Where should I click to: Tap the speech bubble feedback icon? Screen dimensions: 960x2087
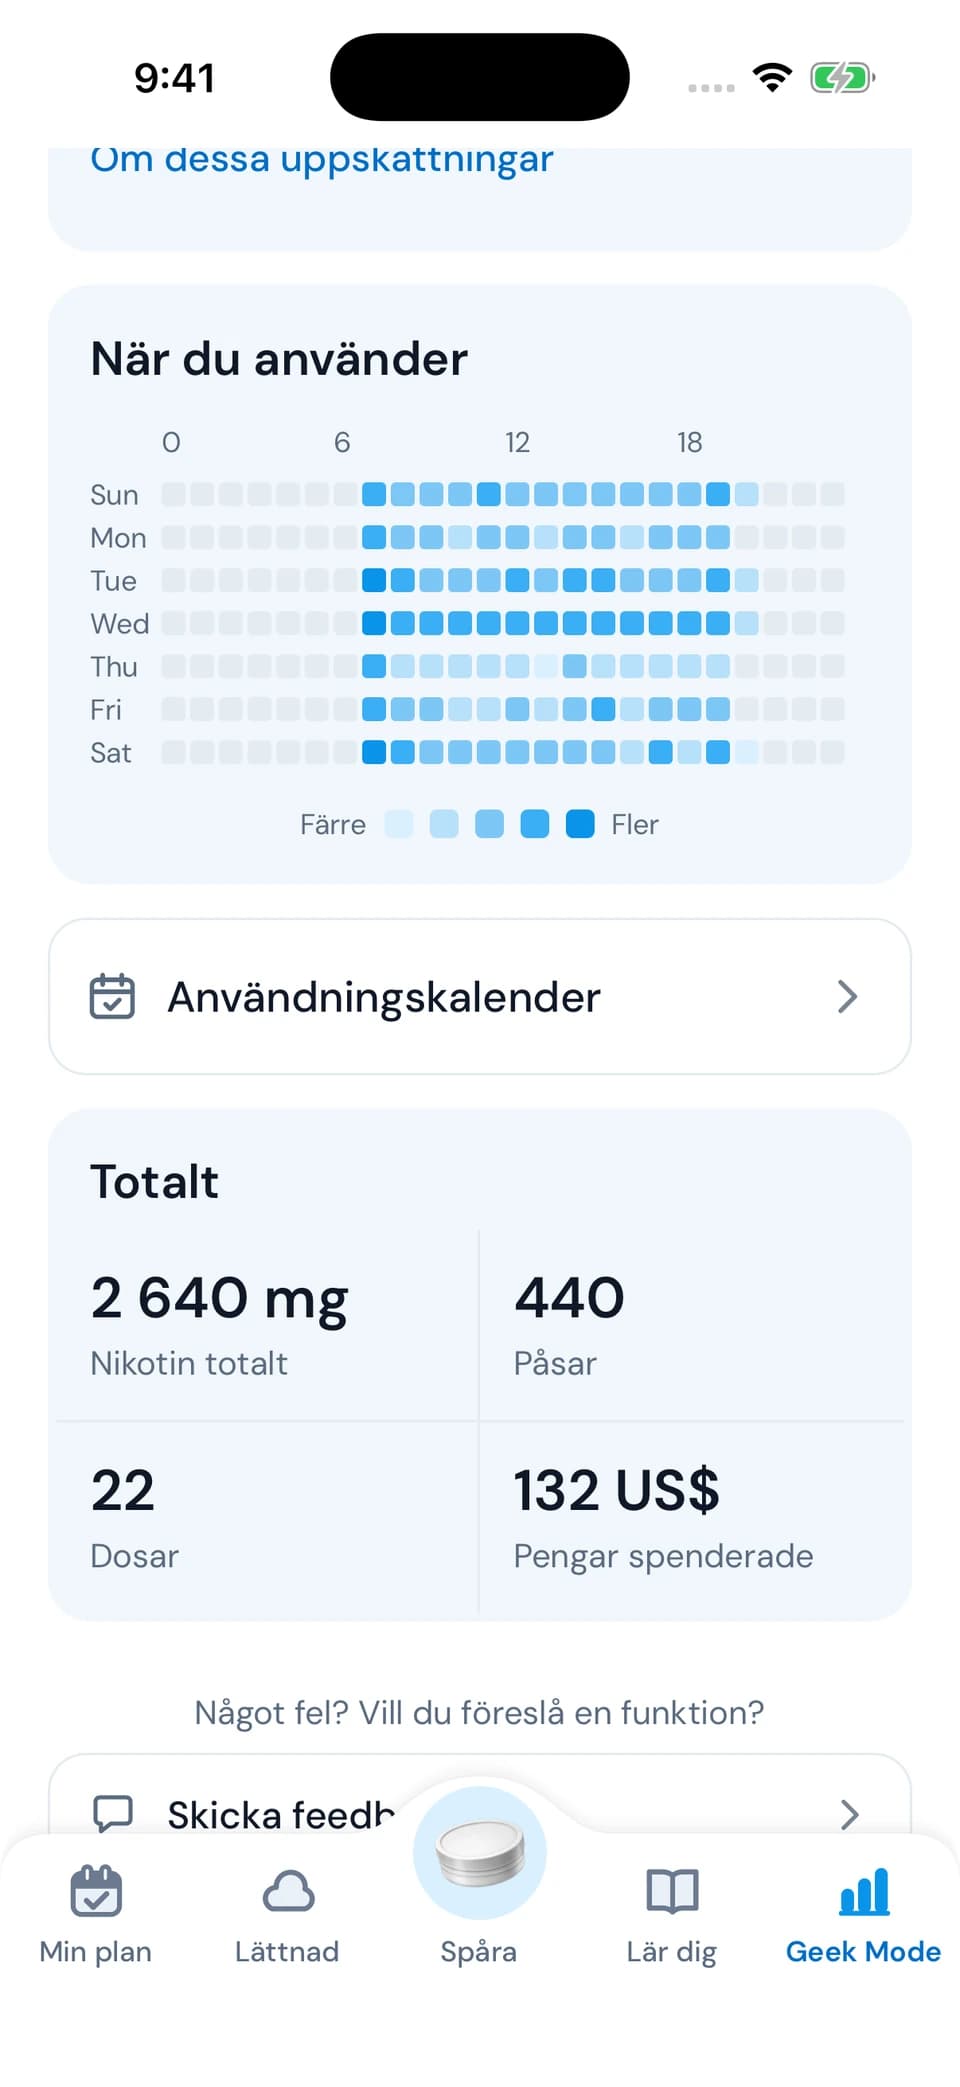(x=112, y=1813)
